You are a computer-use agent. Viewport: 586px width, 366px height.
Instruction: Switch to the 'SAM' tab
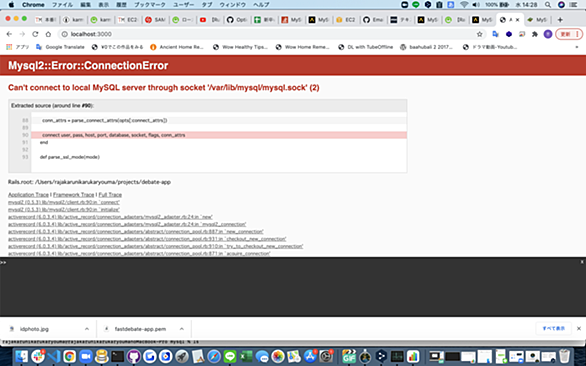(155, 20)
